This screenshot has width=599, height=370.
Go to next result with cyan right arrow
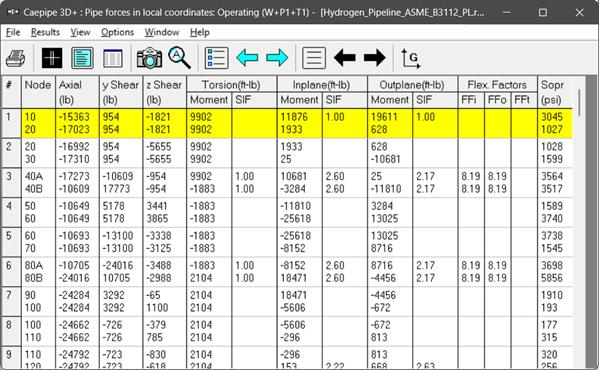pos(277,58)
